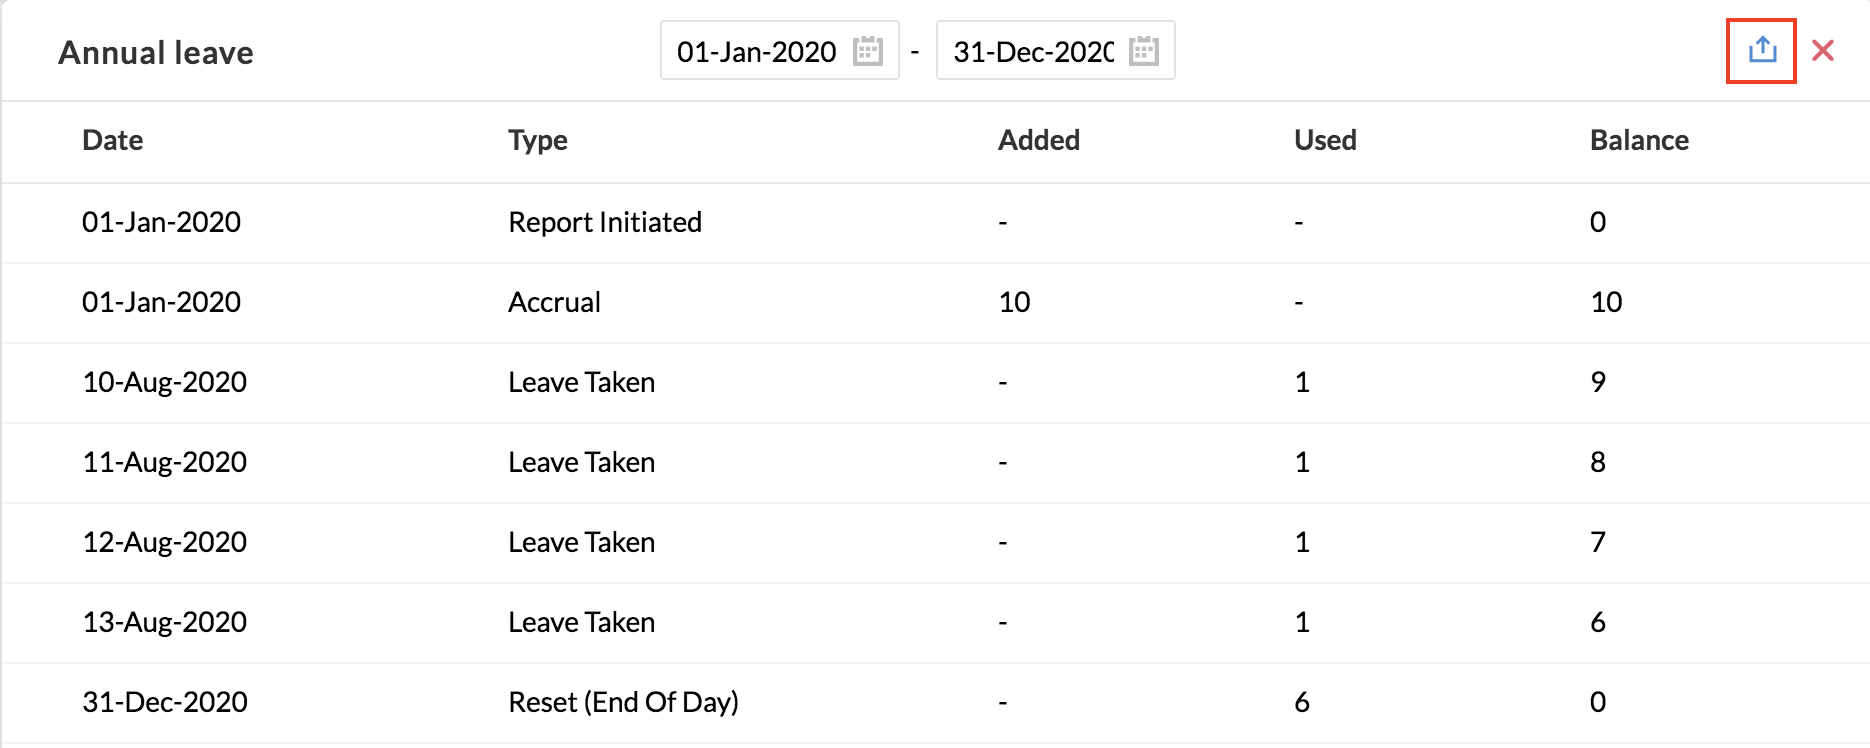This screenshot has width=1870, height=748.
Task: Select the Reset (End Of Day) row
Action: (623, 702)
